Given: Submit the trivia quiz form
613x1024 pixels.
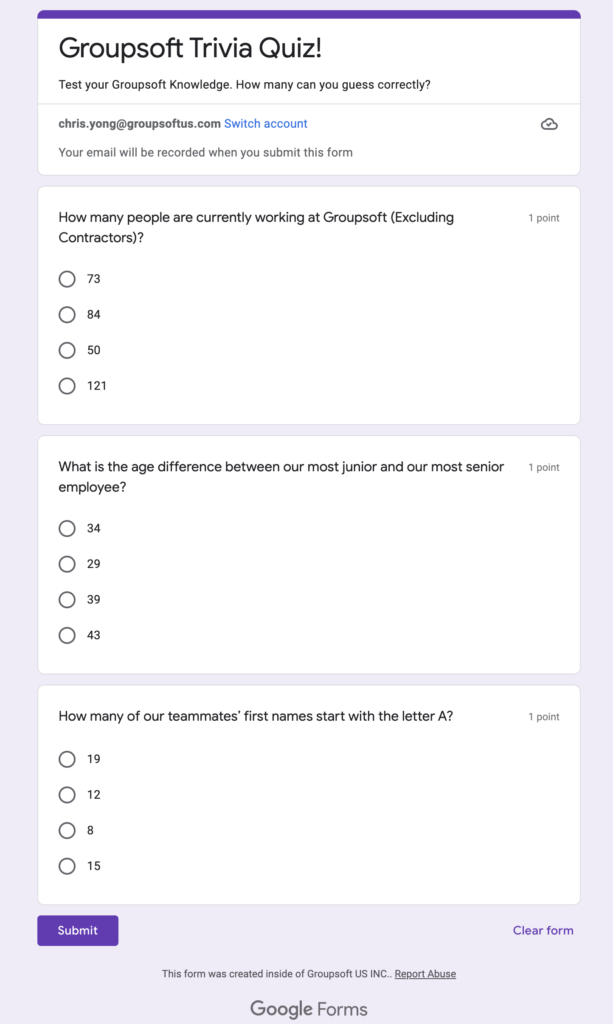Looking at the screenshot, I should pos(78,931).
